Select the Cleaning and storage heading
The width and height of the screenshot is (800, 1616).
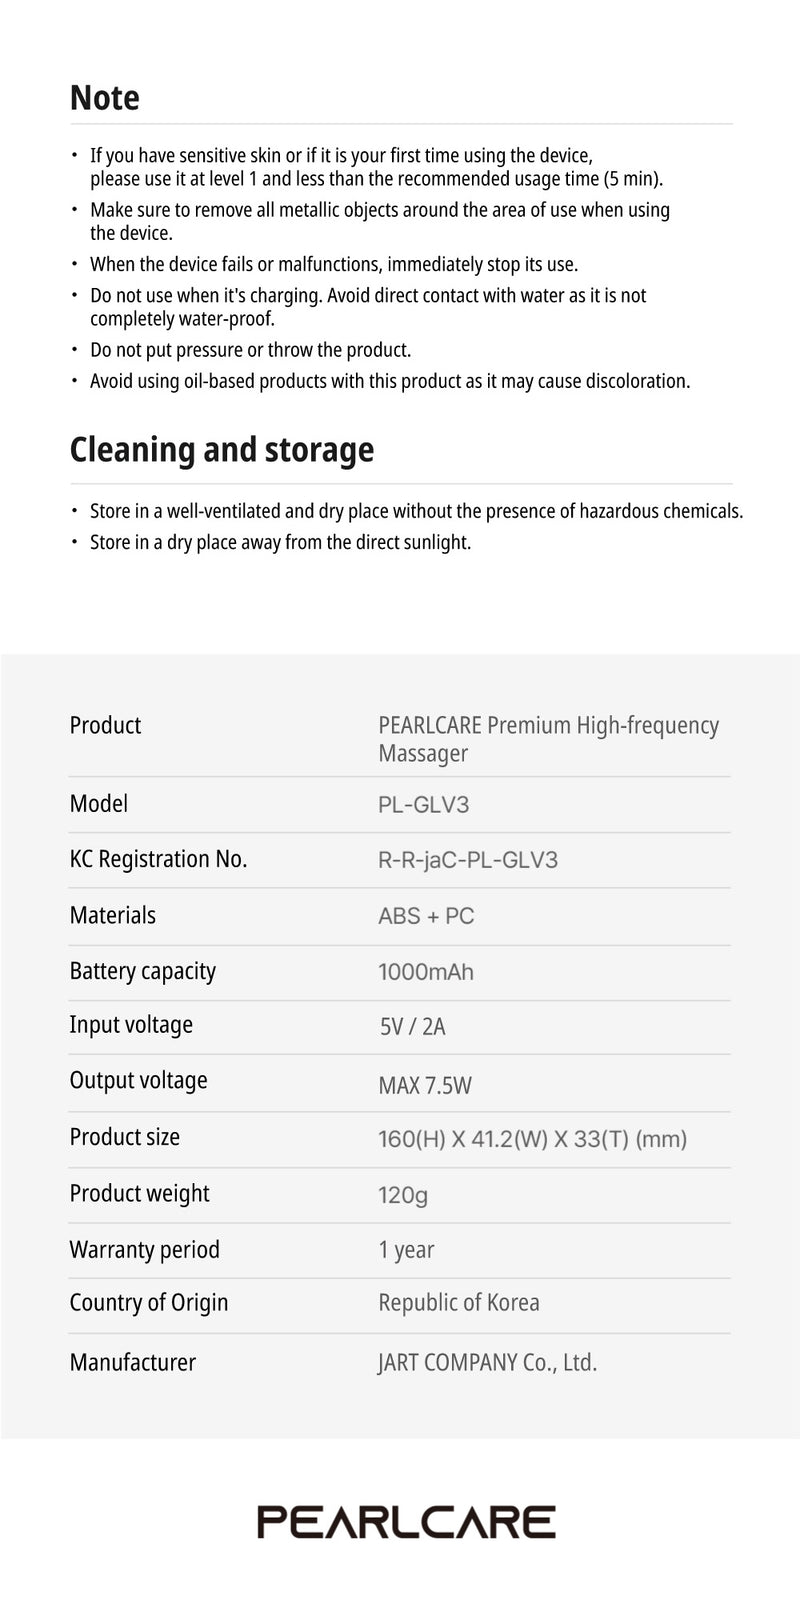pyautogui.click(x=222, y=450)
